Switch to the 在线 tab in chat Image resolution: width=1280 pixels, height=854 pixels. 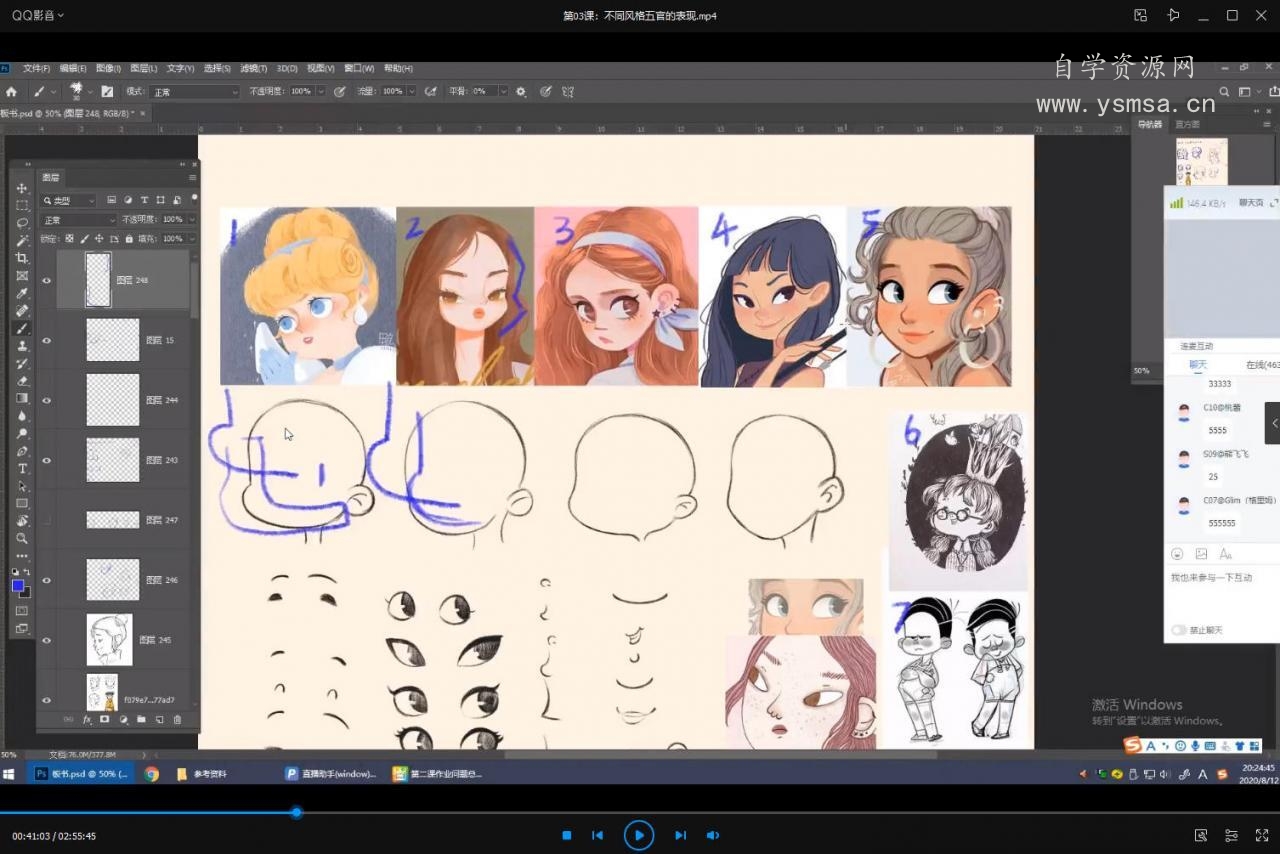(x=1262, y=365)
